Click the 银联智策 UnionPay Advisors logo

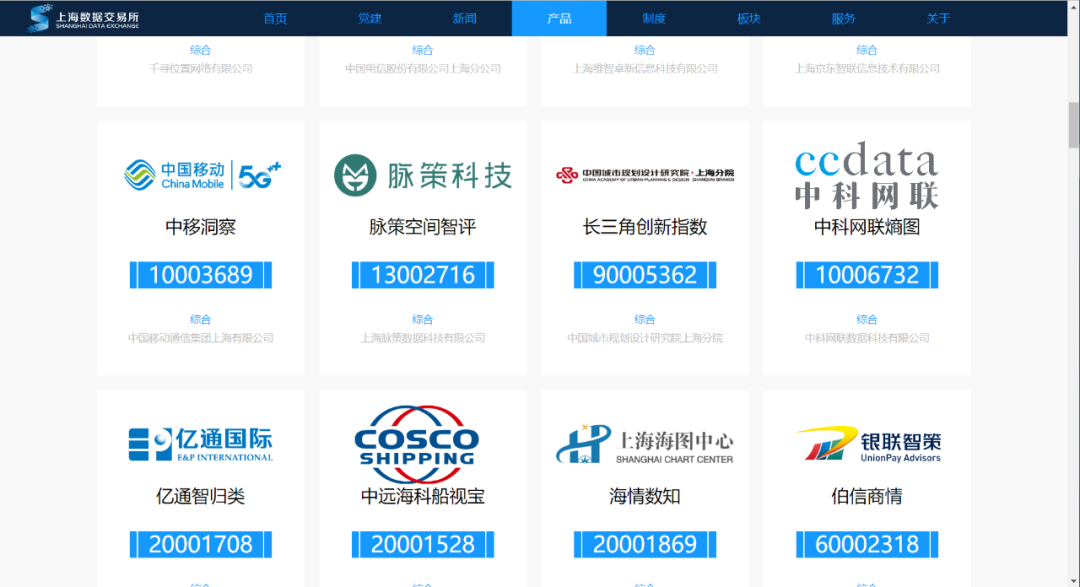coord(868,444)
